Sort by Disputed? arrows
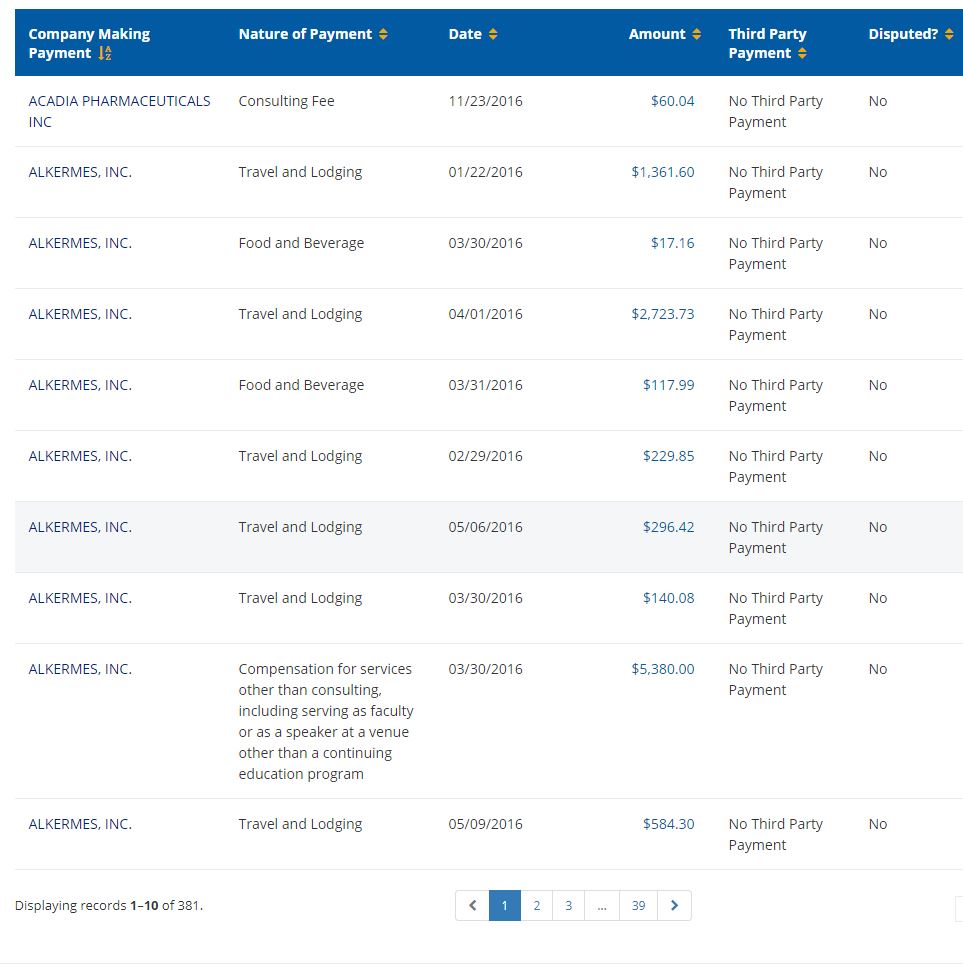 click(949, 34)
